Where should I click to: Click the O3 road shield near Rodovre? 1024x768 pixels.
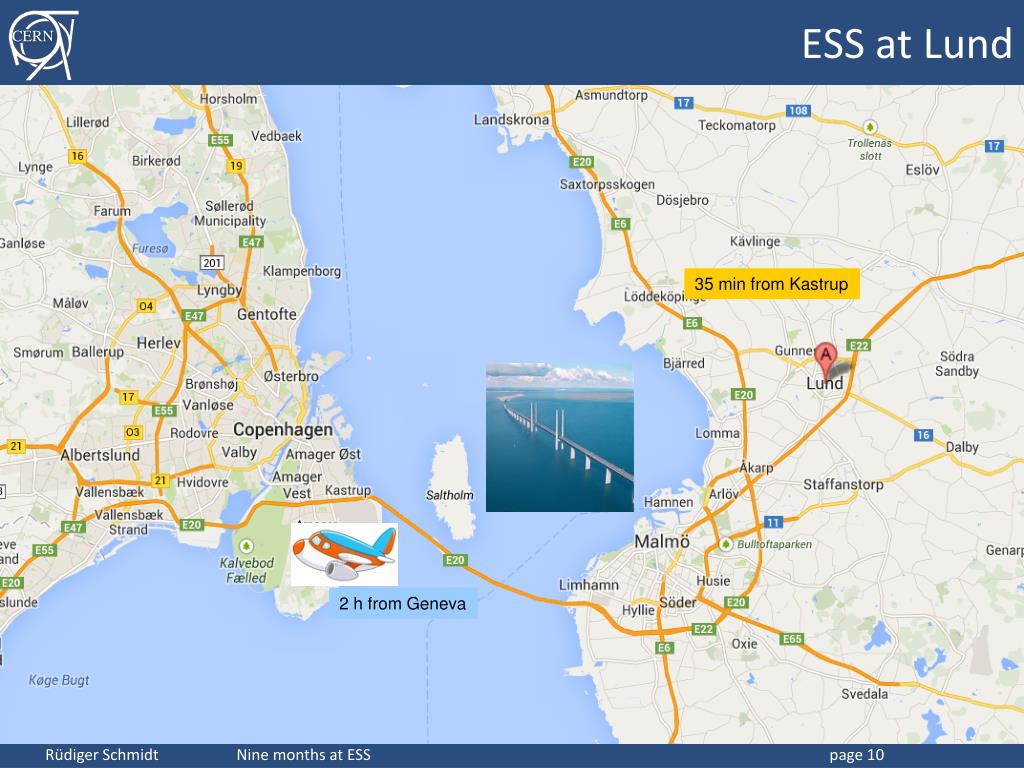pos(133,432)
